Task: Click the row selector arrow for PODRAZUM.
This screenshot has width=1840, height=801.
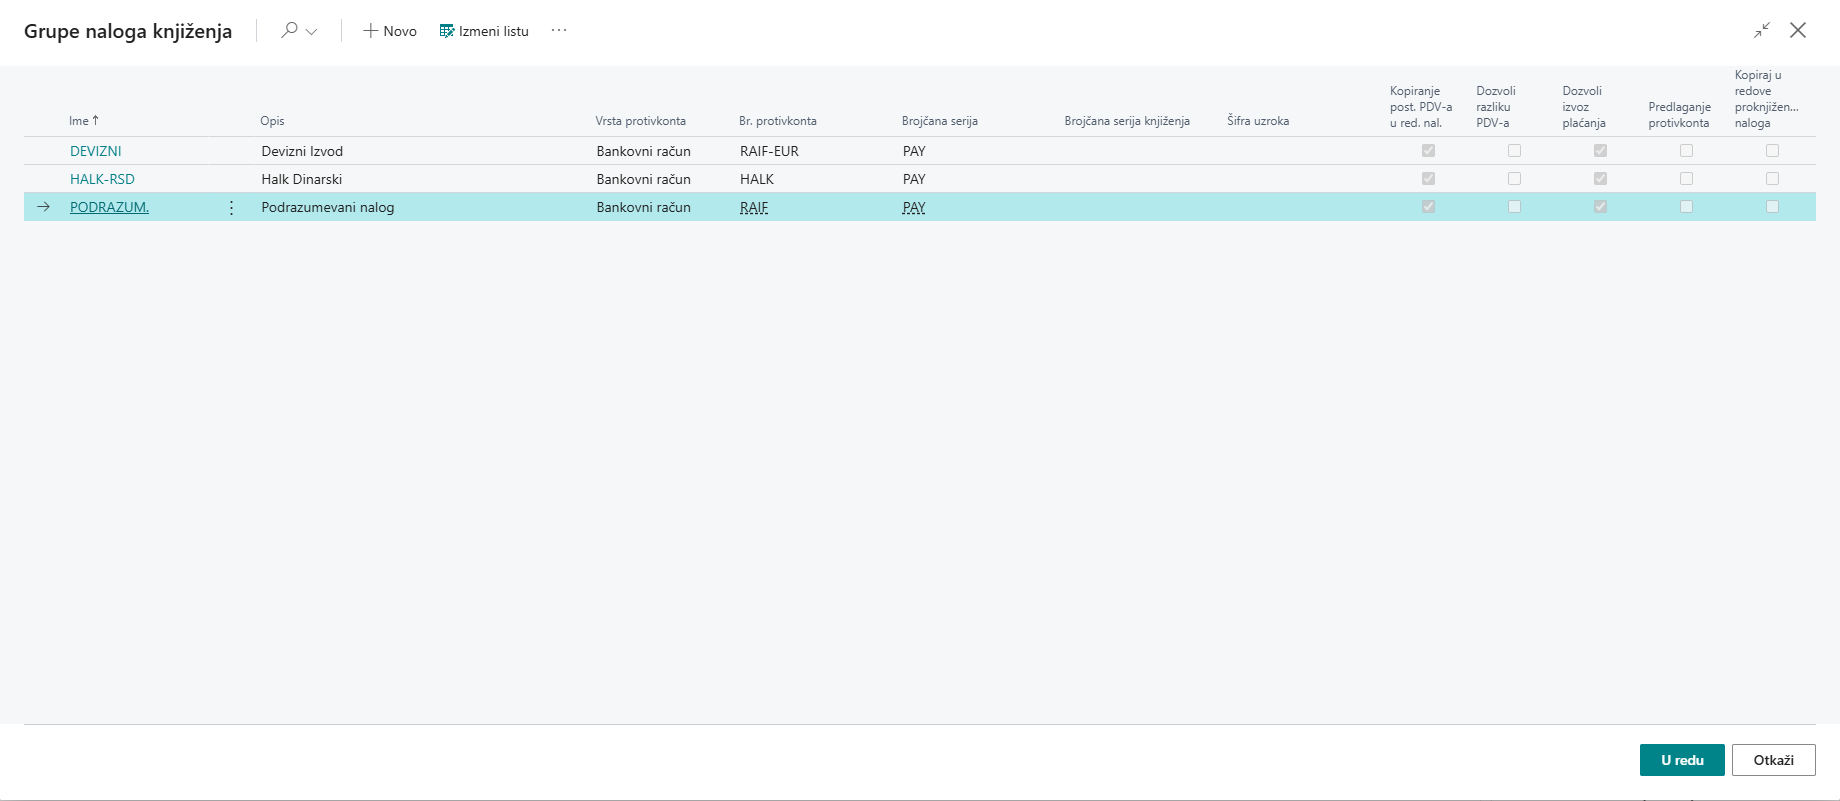Action: click(43, 207)
